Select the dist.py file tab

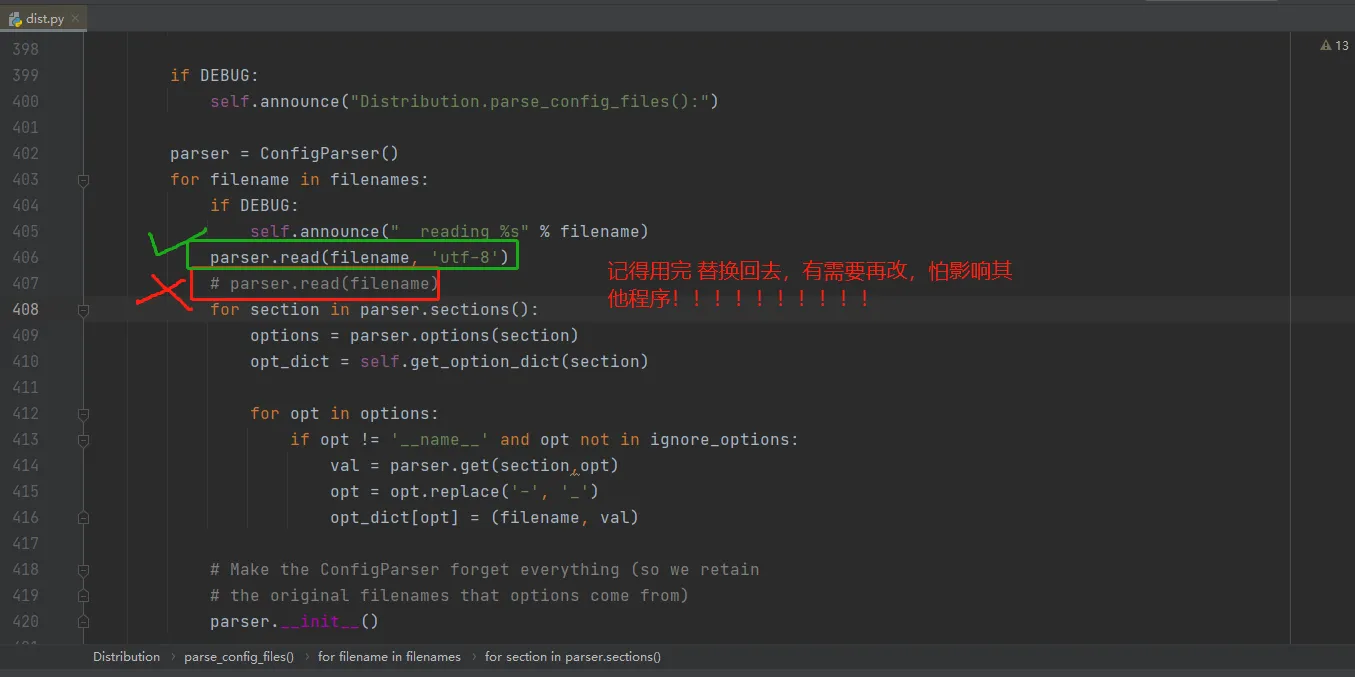pos(45,18)
